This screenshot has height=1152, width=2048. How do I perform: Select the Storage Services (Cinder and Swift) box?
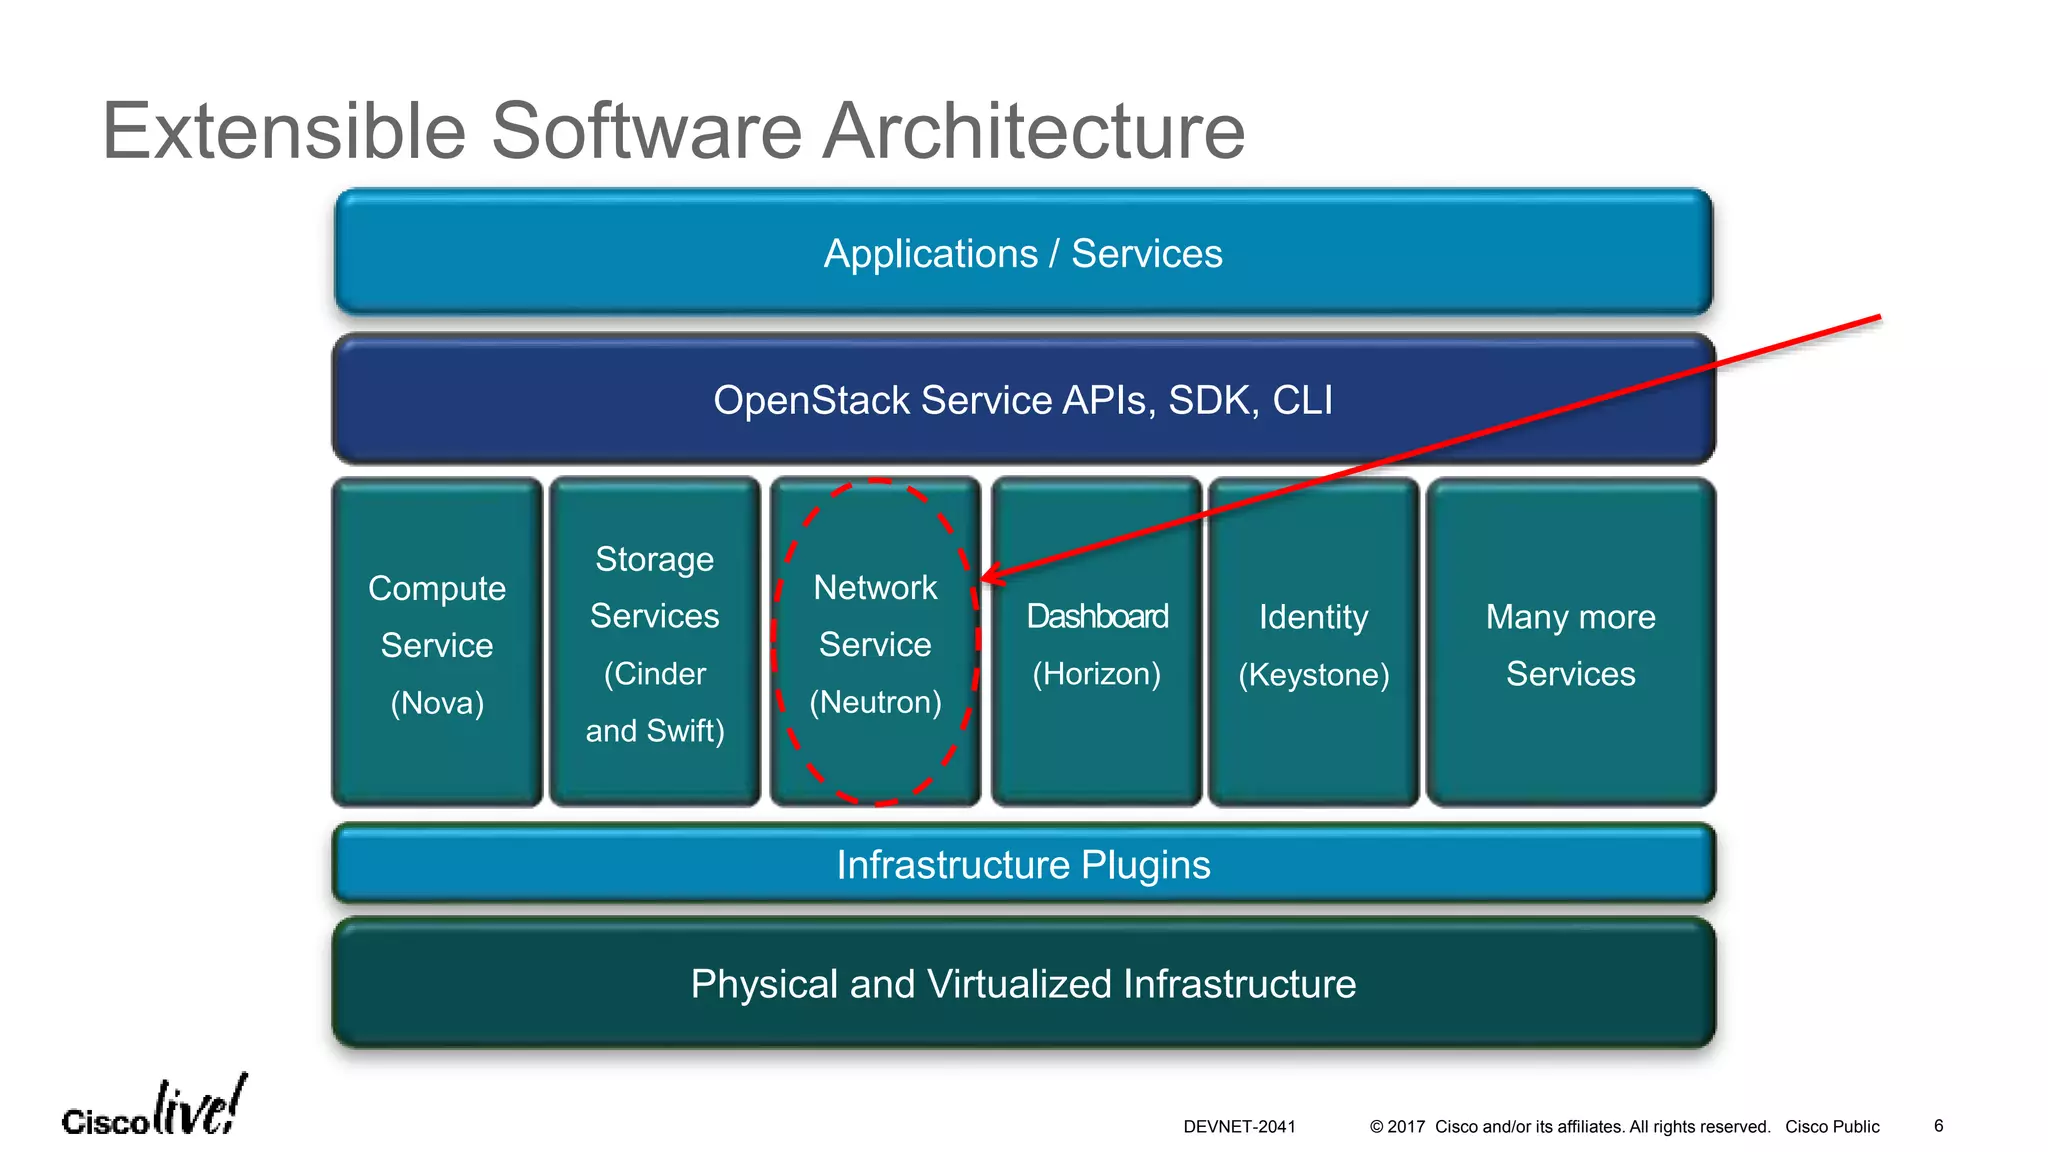point(654,644)
